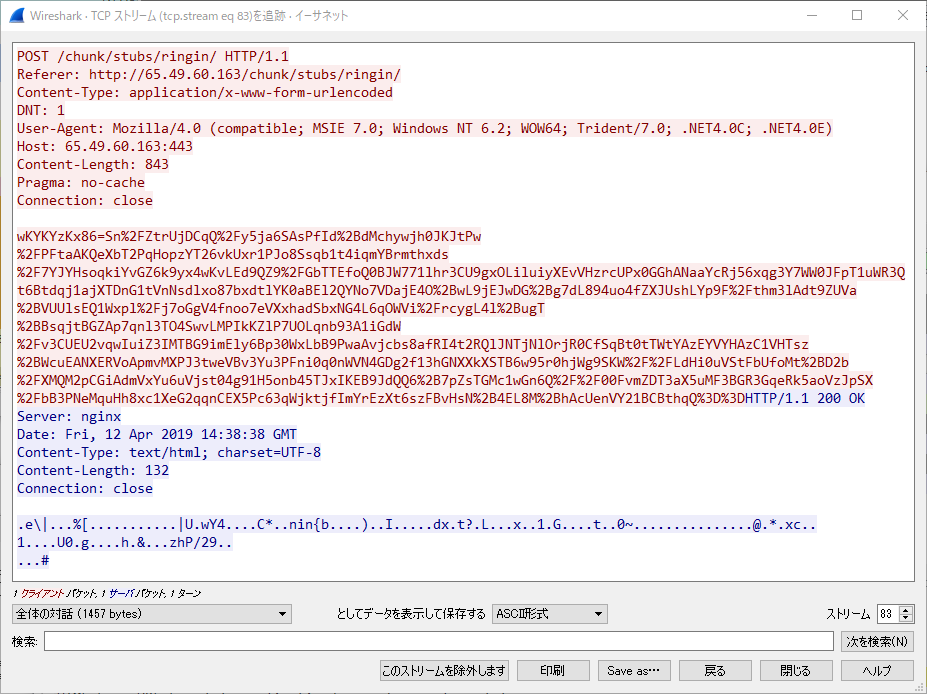This screenshot has height=694, width=927.
Task: Click the Wireshark shark fin title icon
Action: click(17, 15)
